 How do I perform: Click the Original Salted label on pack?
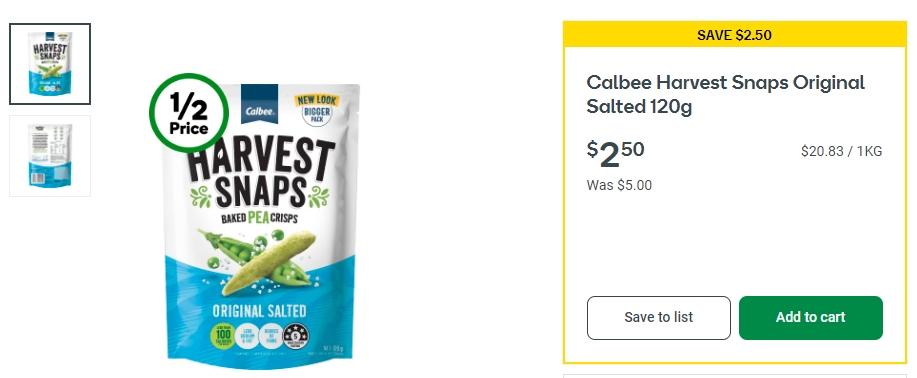point(259,311)
